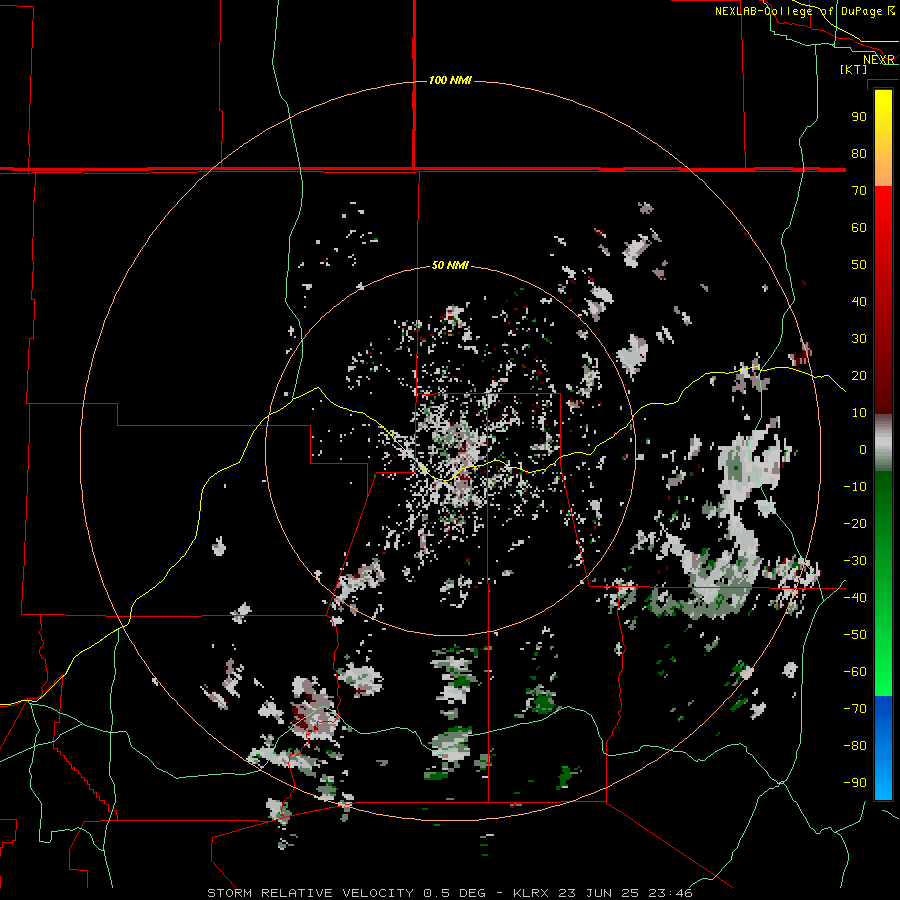Click the positive 50 scale value
Screen dimensions: 900x900
click(x=859, y=265)
